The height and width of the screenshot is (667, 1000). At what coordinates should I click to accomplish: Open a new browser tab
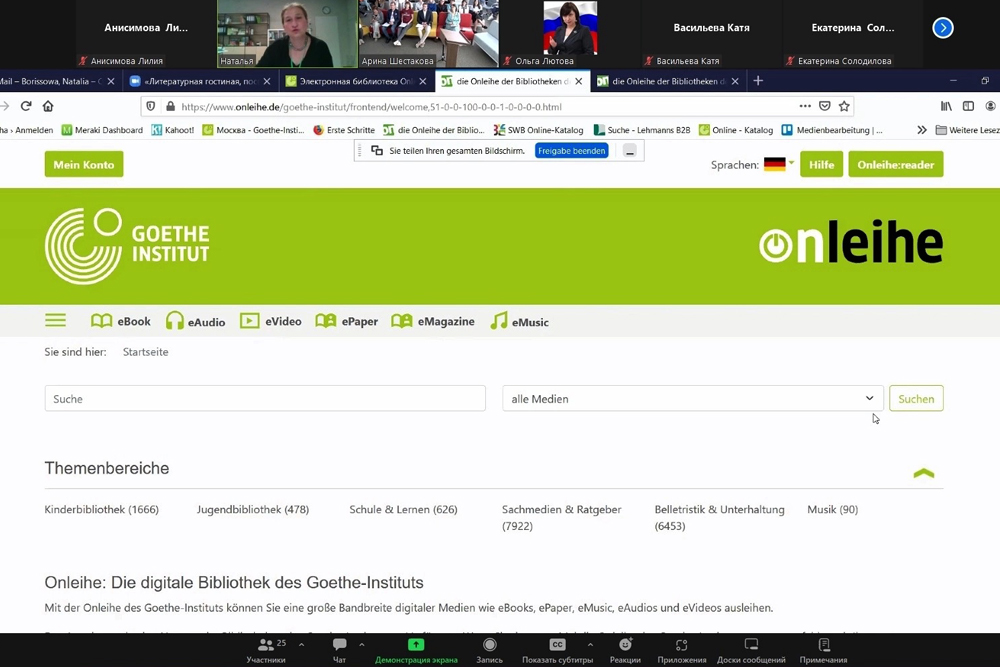(x=758, y=81)
